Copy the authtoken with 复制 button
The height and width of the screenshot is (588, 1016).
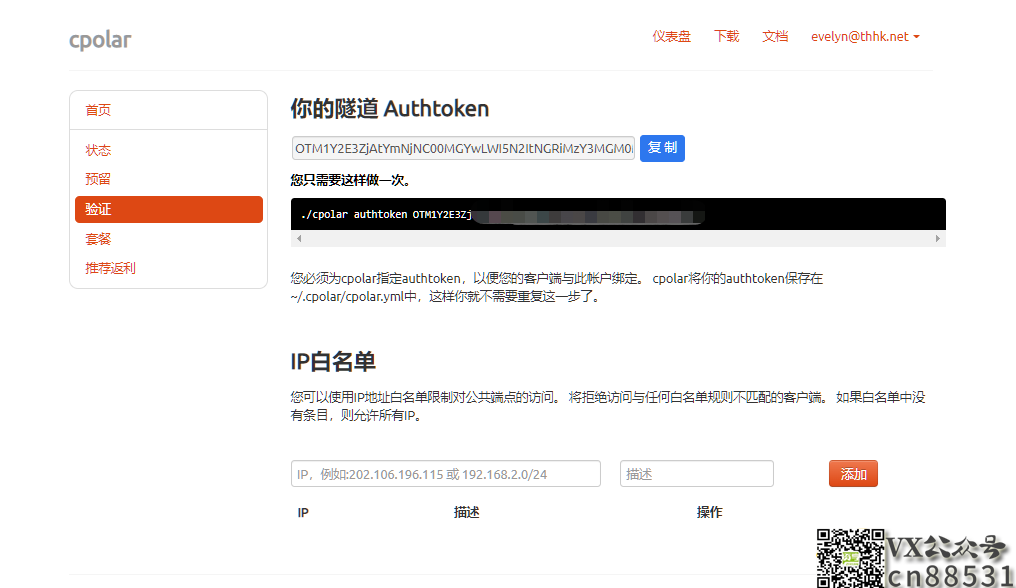tap(662, 148)
